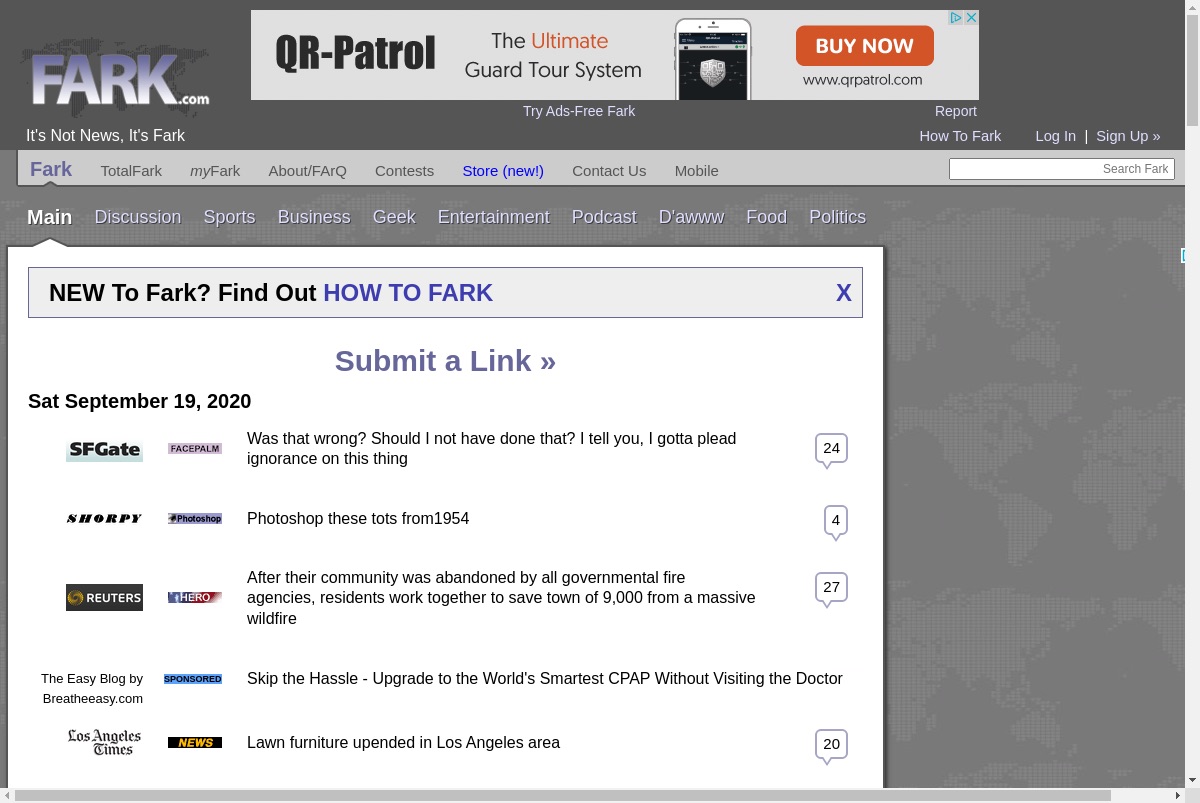Screen dimensions: 1200x803
Task: Open the Food tab
Action: pos(767,217)
